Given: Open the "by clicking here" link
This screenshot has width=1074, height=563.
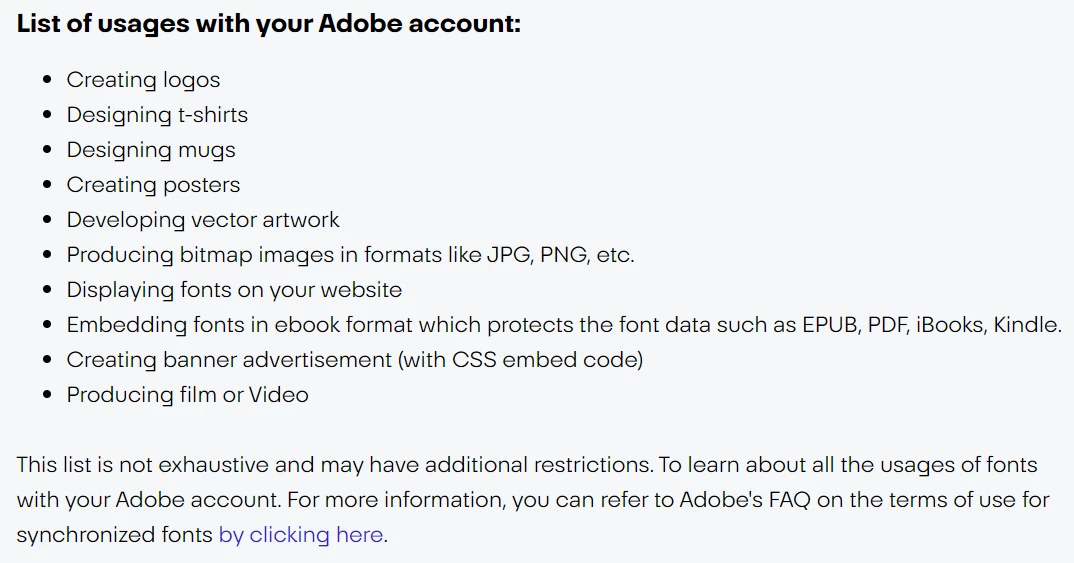Looking at the screenshot, I should [300, 535].
